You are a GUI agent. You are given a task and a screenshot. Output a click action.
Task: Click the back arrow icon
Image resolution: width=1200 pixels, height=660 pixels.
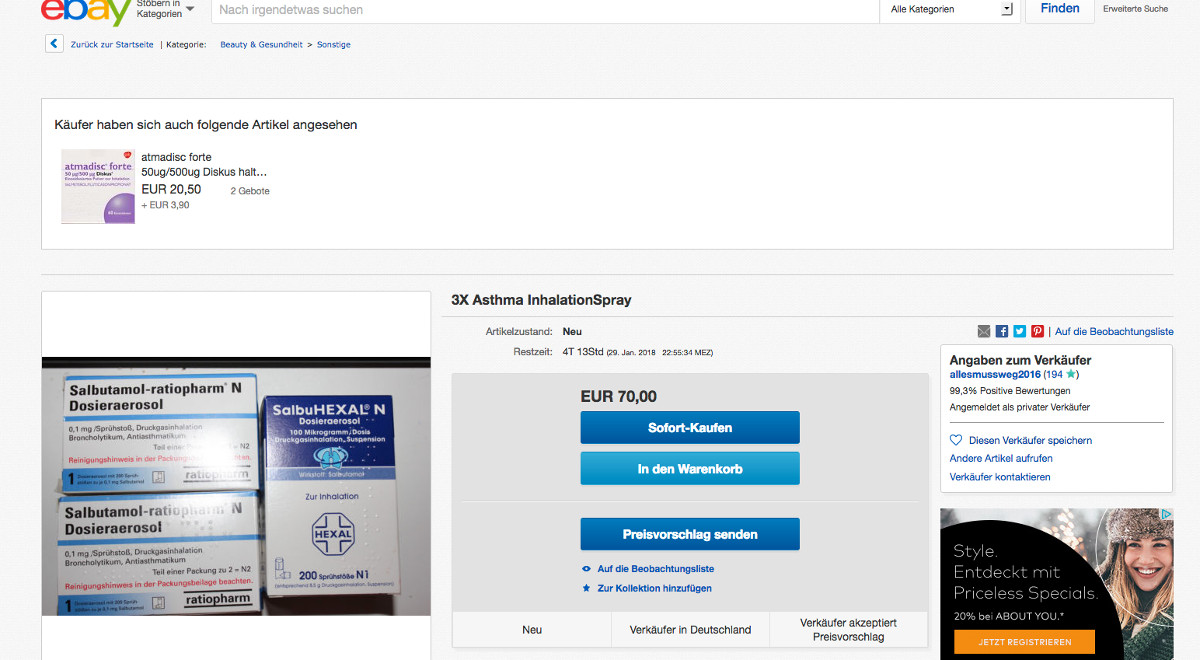[x=54, y=44]
